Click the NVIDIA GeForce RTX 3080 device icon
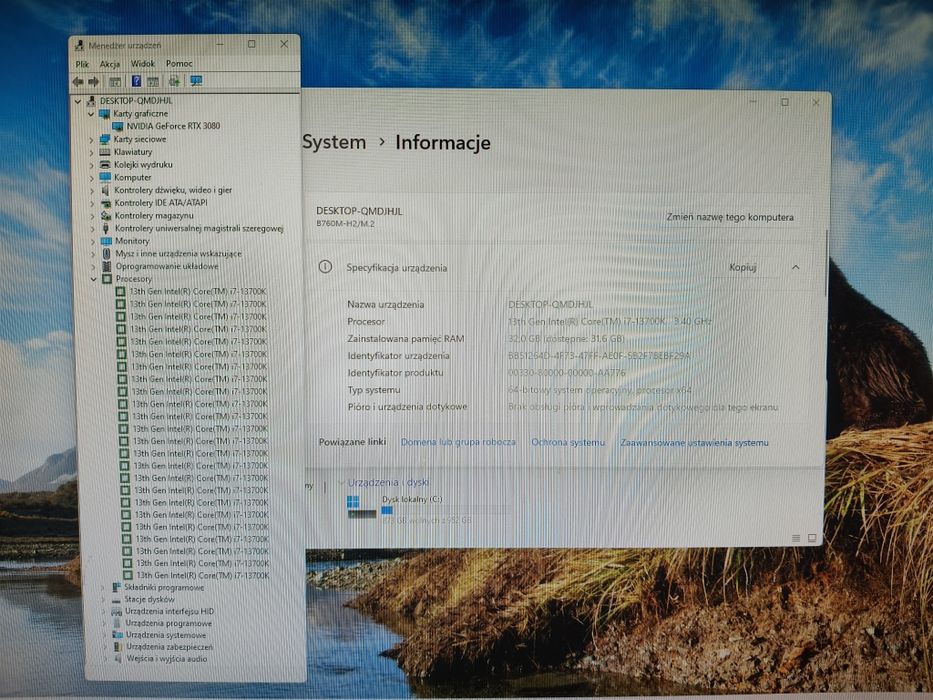The height and width of the screenshot is (700, 933). (118, 126)
